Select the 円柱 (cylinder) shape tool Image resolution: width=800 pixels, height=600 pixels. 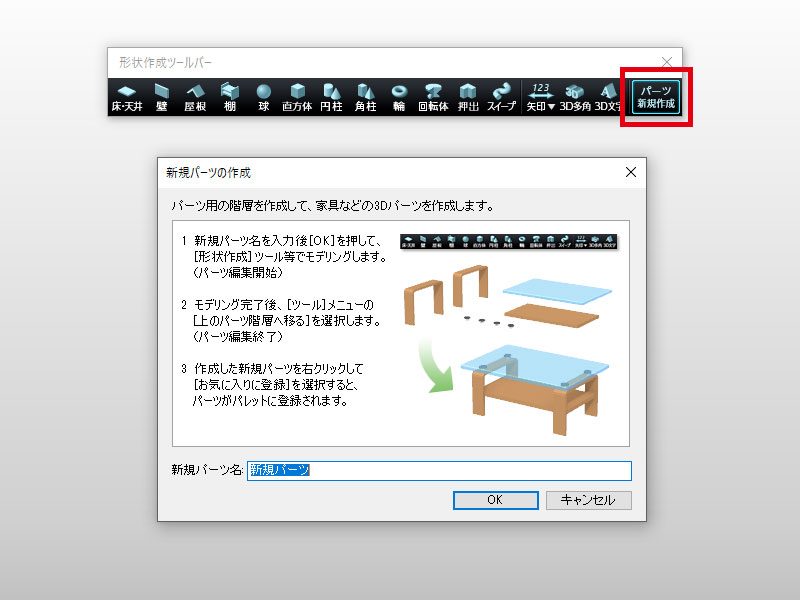(x=330, y=97)
